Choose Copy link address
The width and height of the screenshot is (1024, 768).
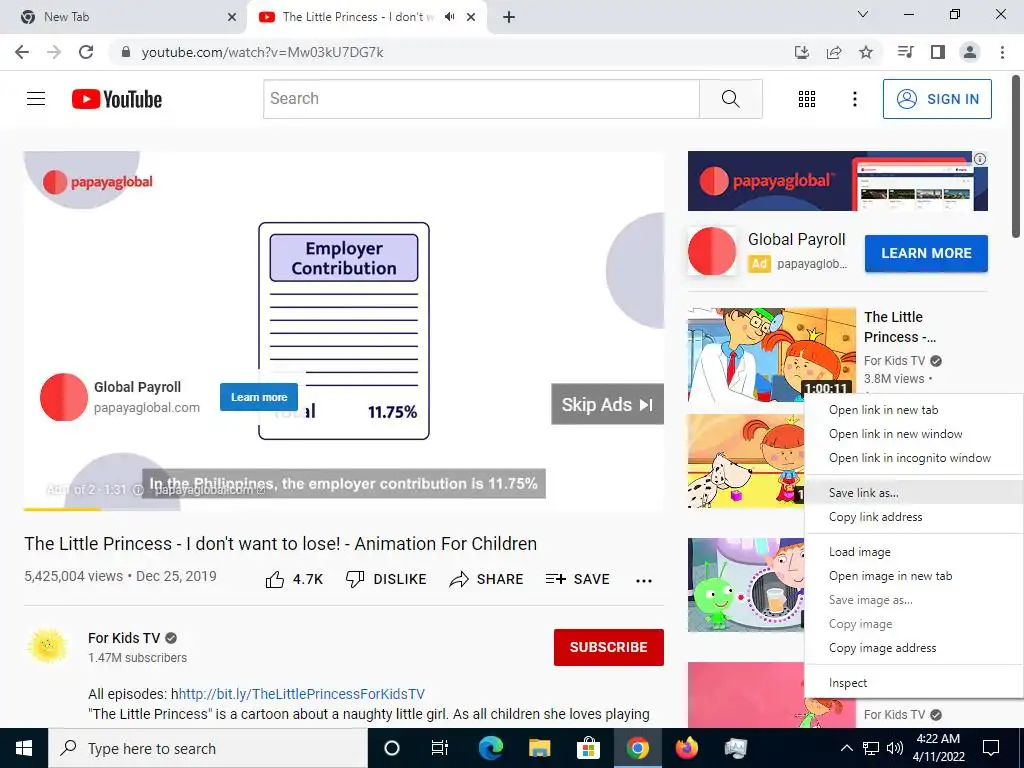[914, 517]
